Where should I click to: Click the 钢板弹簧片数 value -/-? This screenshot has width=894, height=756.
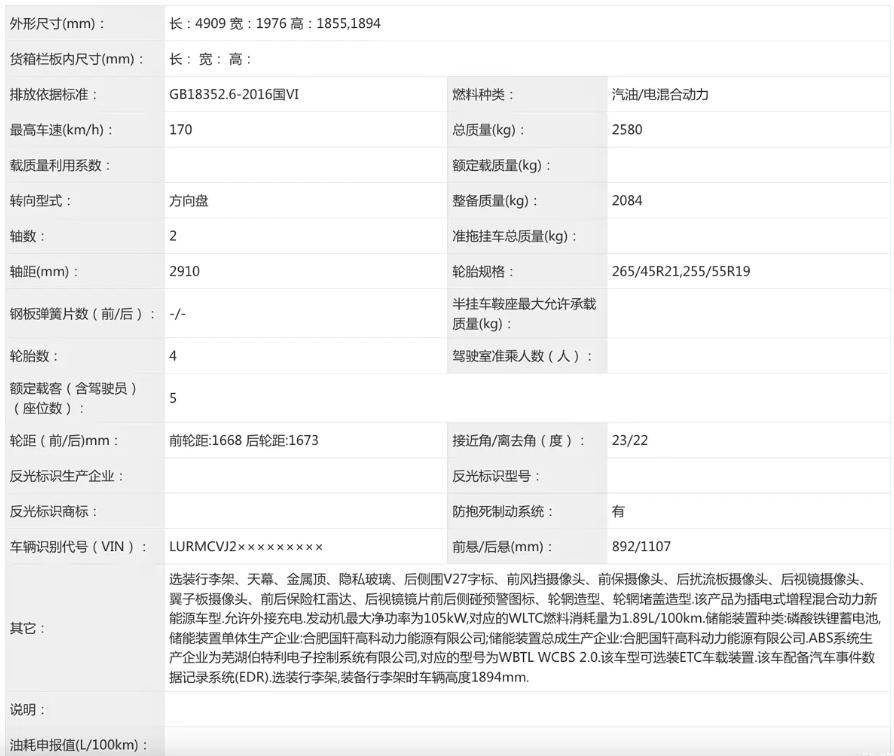[x=176, y=311]
